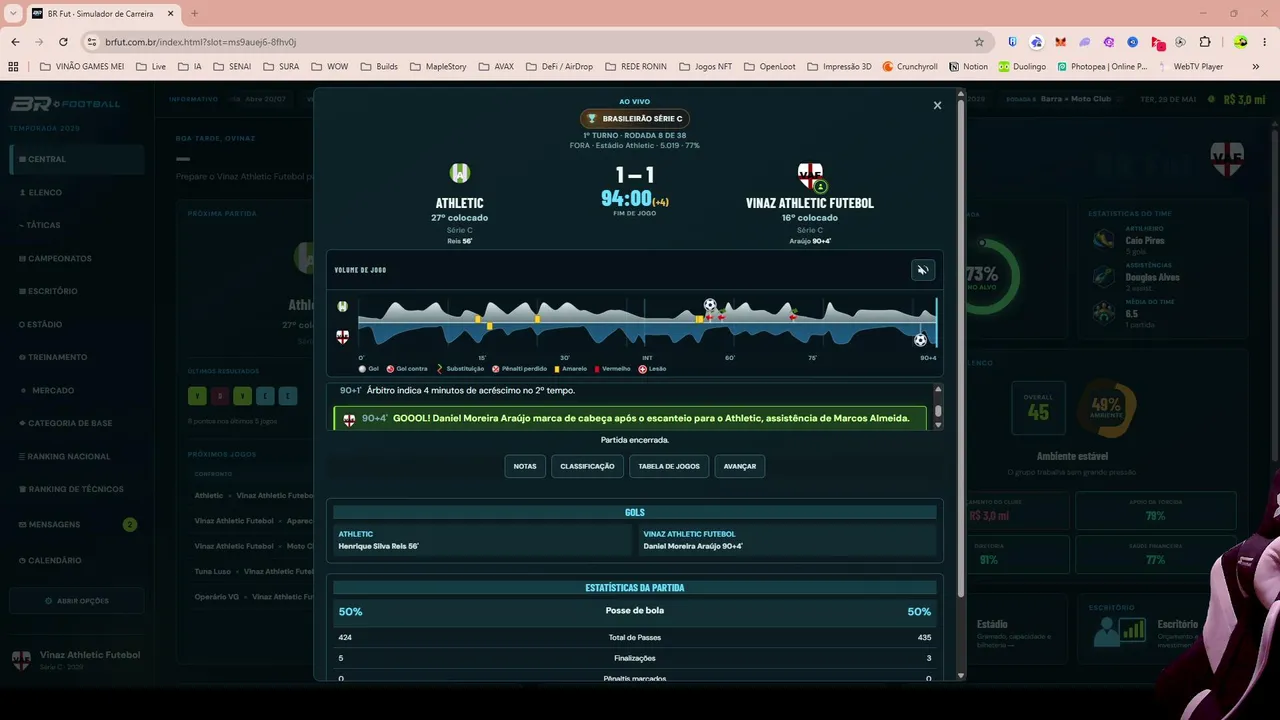Click the yellow card marker near halftime
Viewport: 1280px width, 720px height.
click(x=699, y=319)
